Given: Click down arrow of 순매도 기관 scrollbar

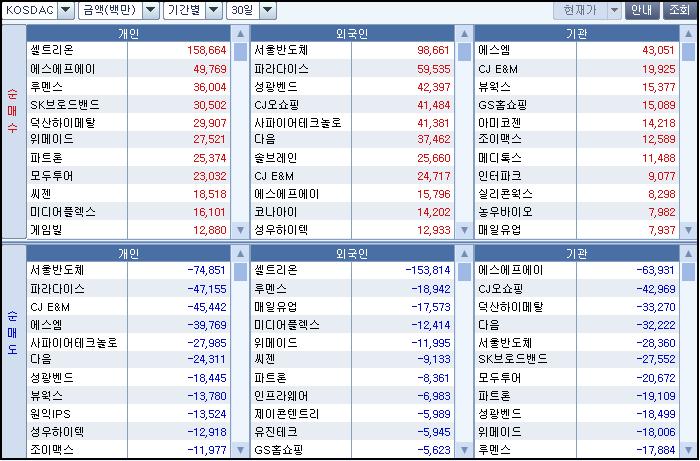Looking at the screenshot, I should 688,449.
